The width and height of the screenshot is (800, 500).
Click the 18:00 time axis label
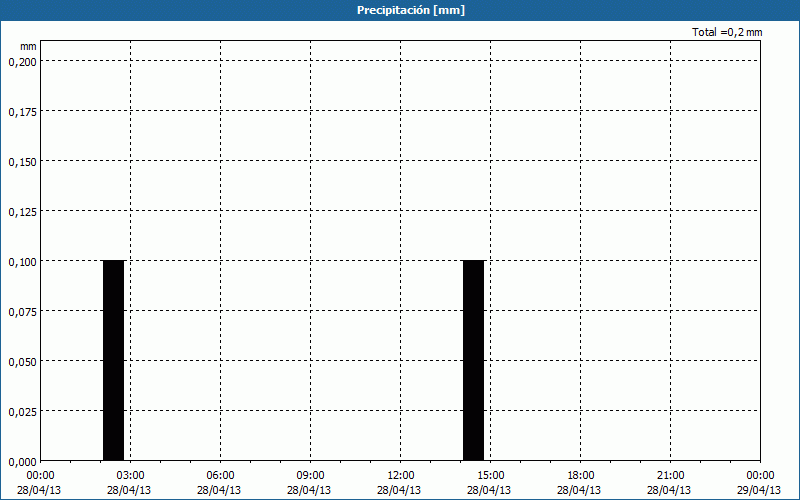pos(581,476)
